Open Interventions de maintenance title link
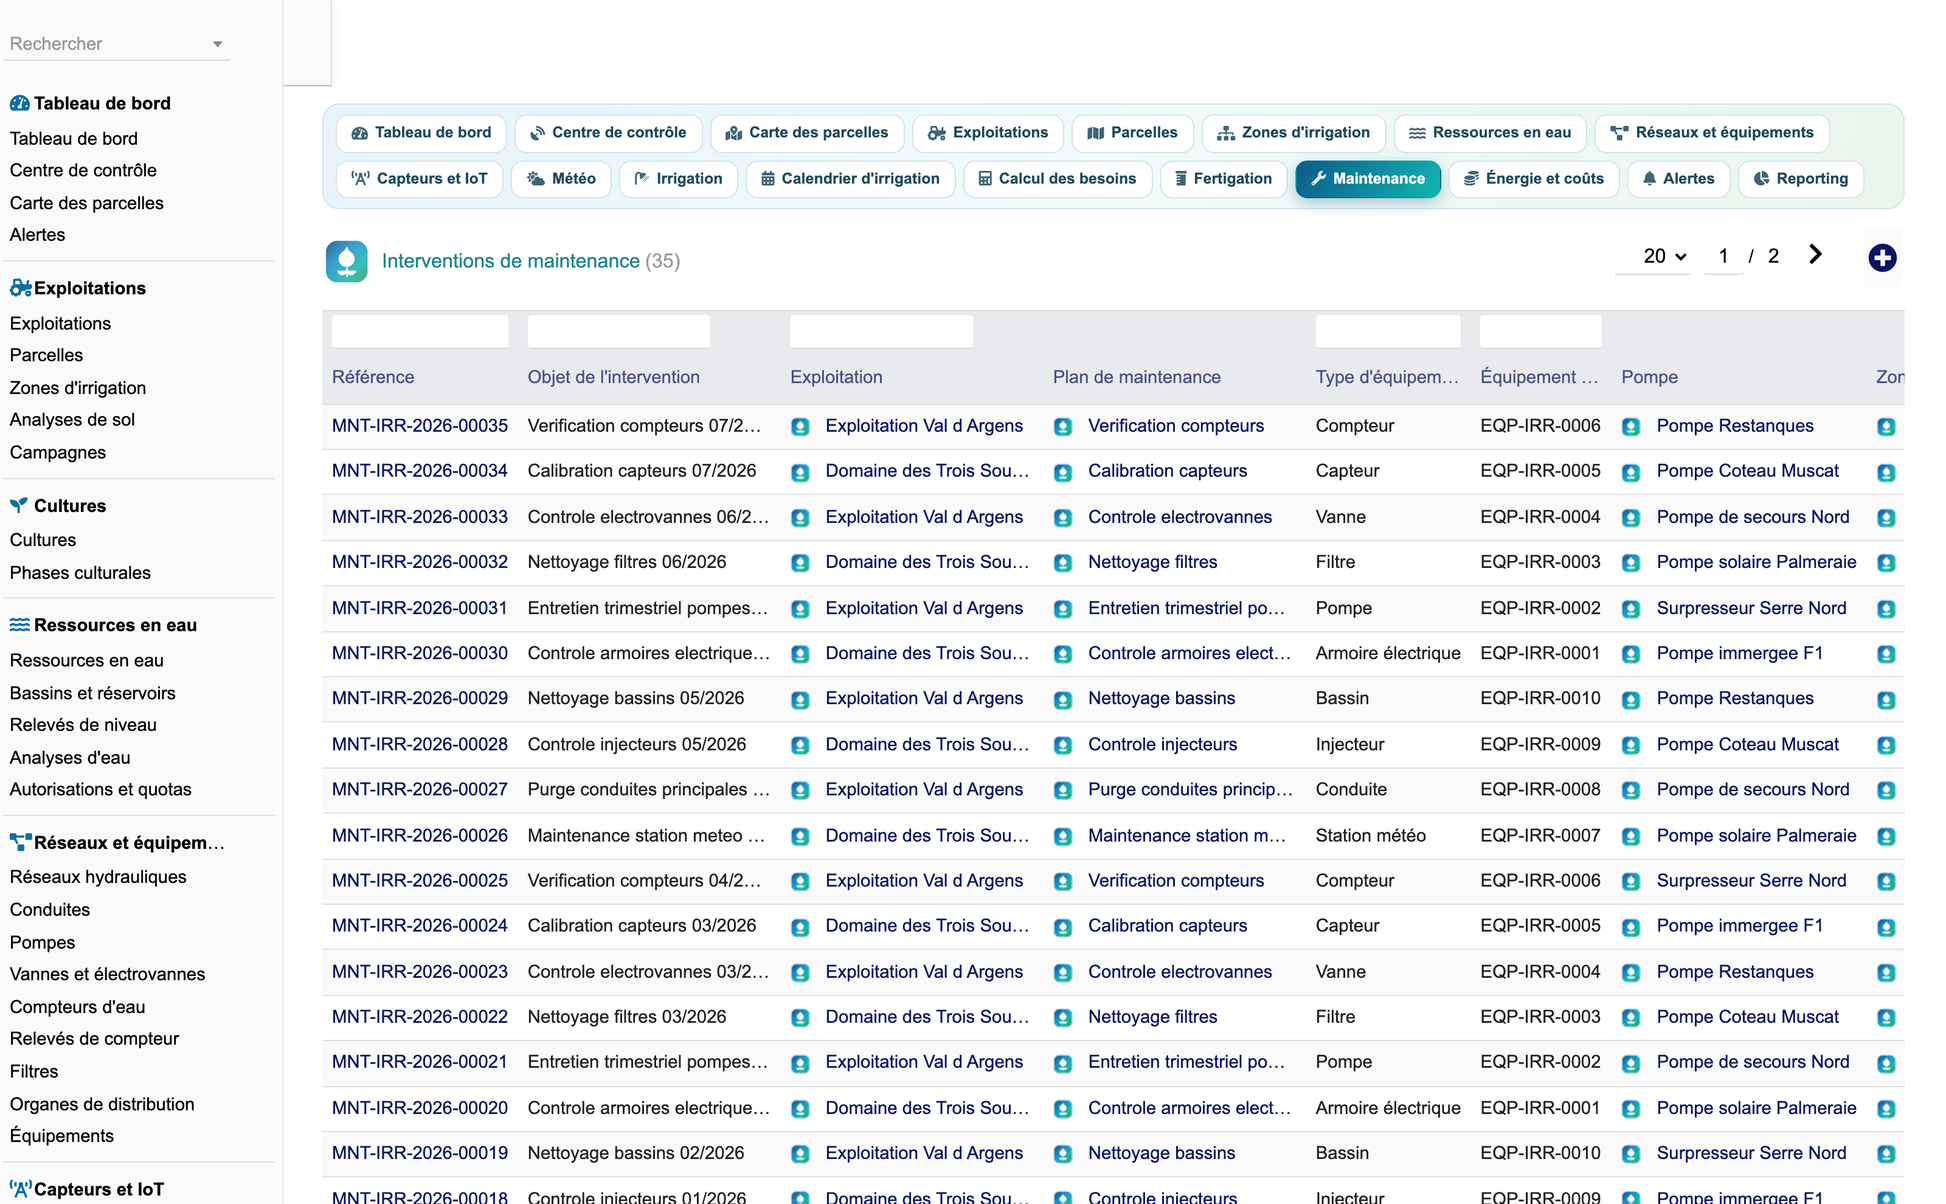 click(x=511, y=261)
